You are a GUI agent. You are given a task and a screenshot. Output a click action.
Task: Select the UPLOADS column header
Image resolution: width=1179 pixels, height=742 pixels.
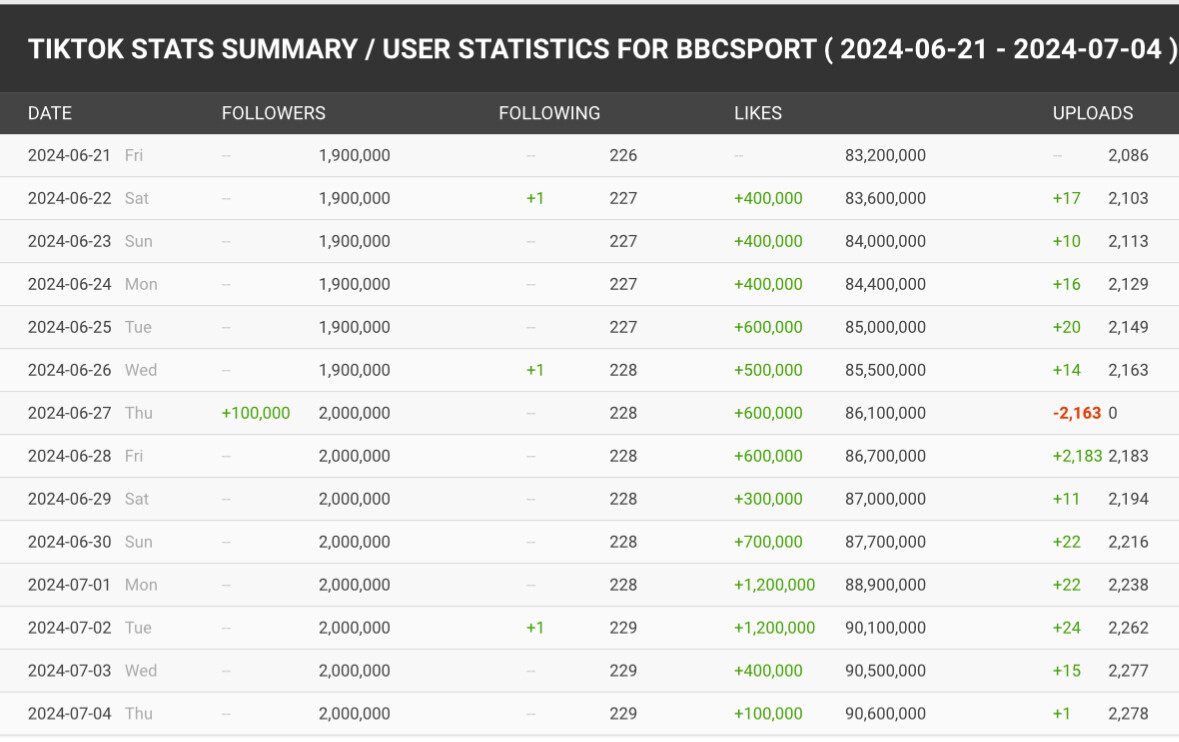pos(1093,113)
